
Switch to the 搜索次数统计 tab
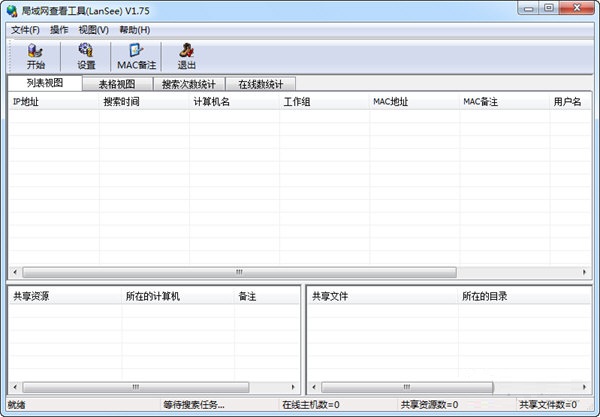(x=189, y=84)
